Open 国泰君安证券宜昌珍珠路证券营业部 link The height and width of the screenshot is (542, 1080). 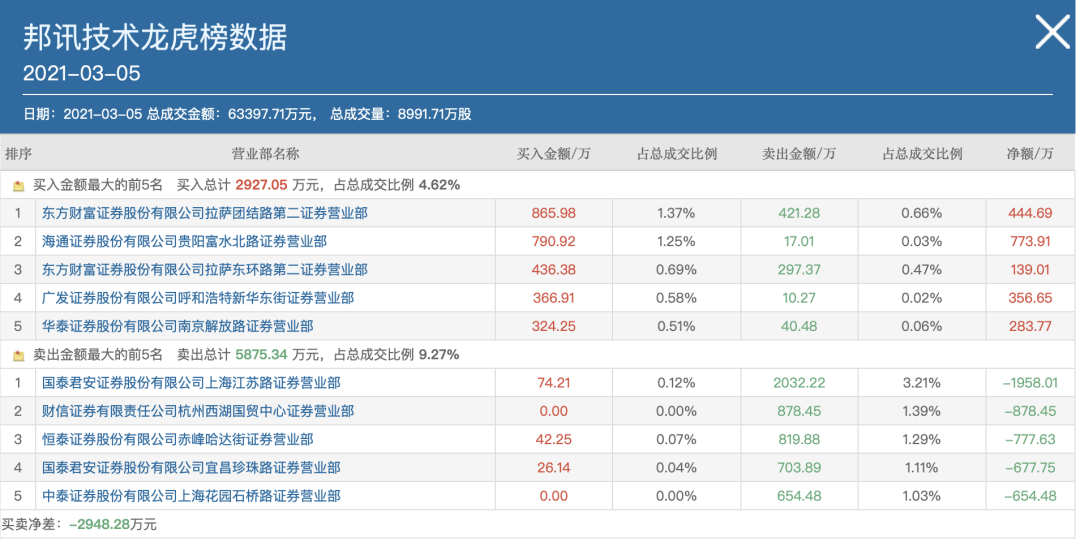click(191, 467)
